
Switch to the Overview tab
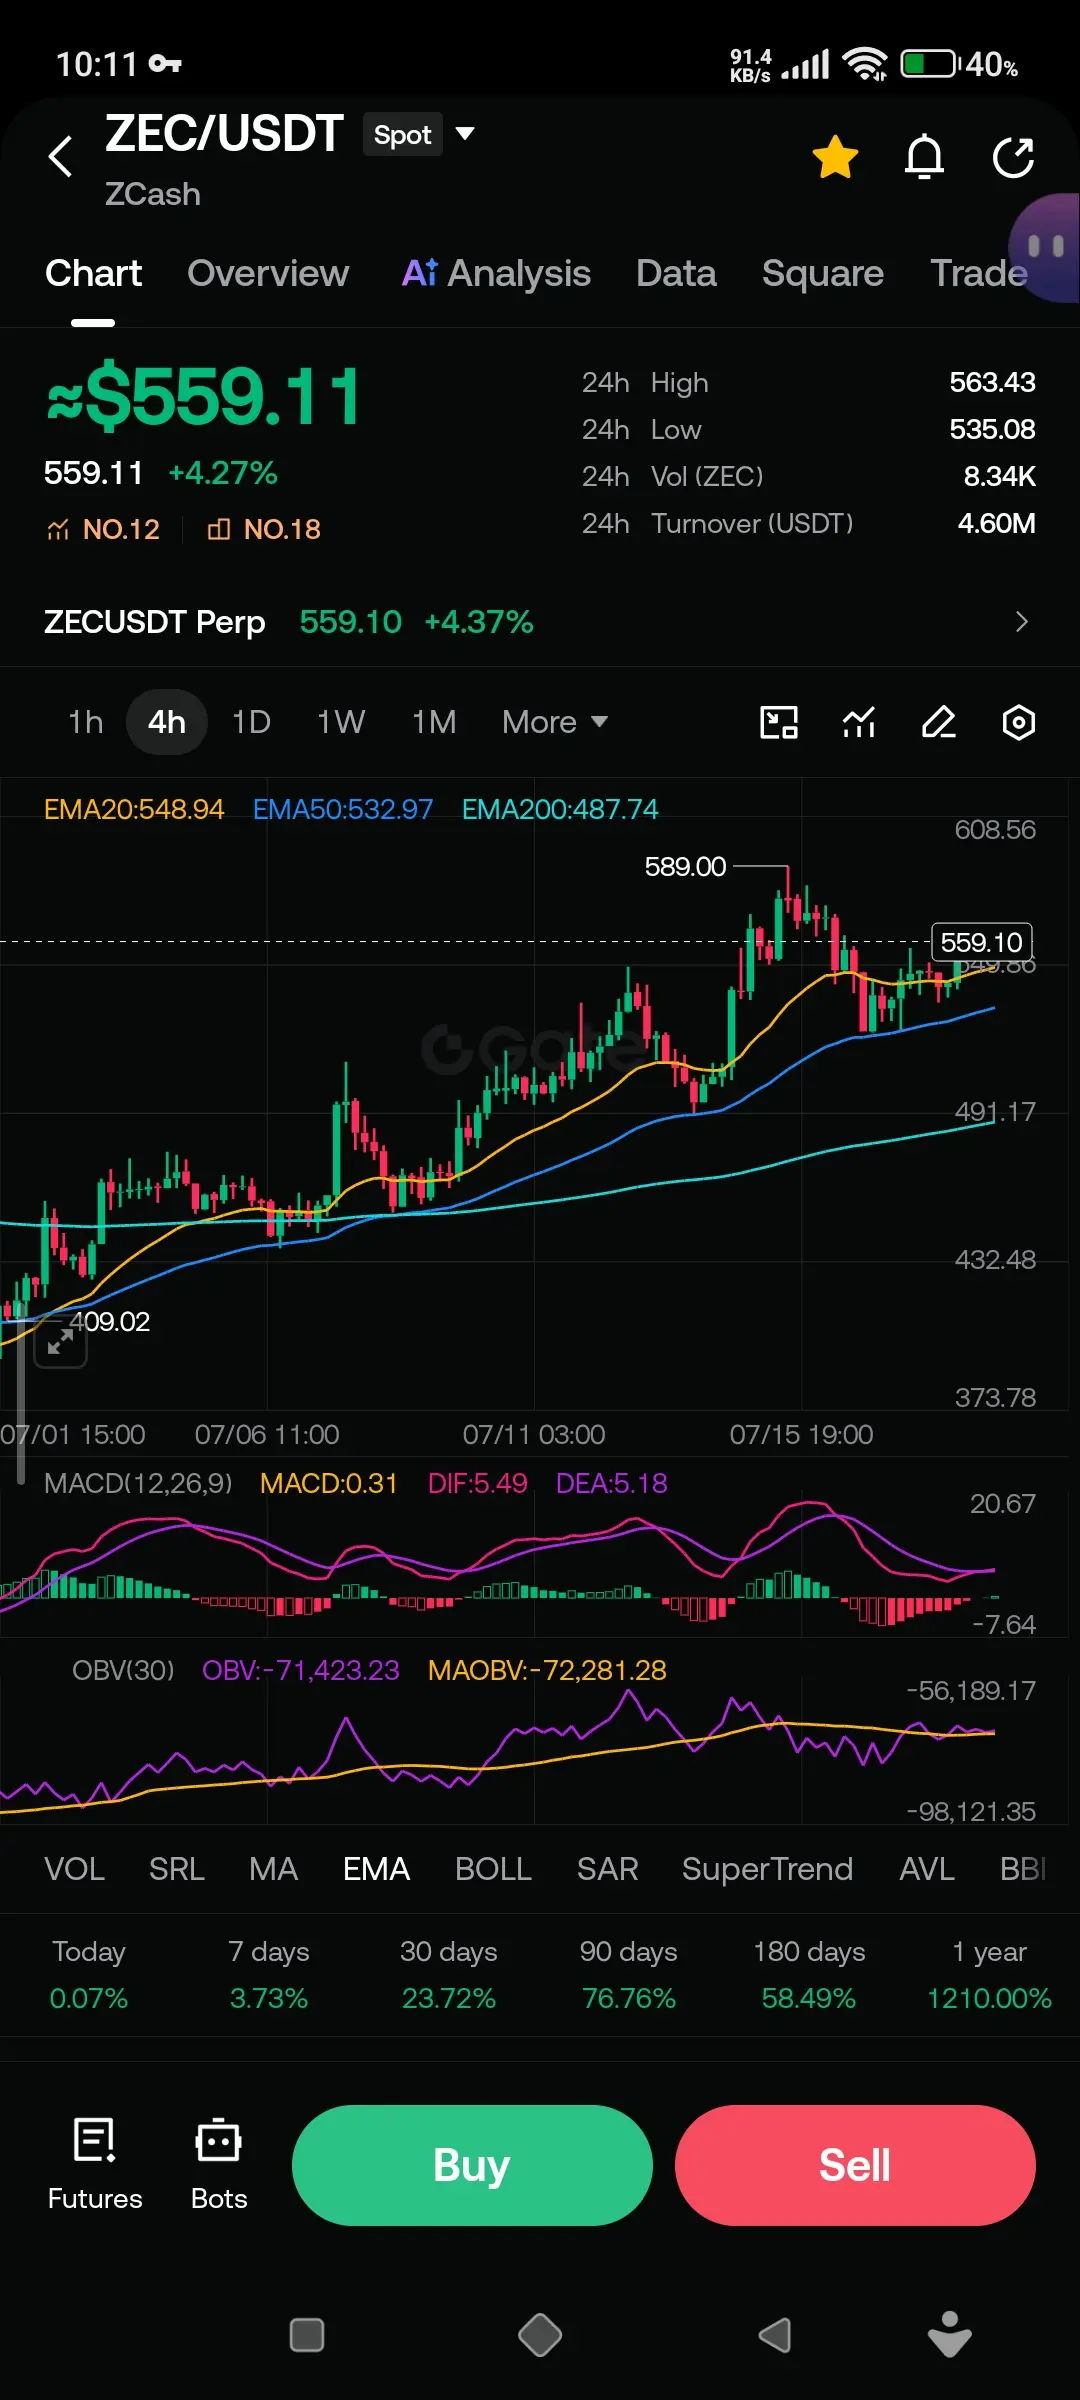(x=268, y=273)
